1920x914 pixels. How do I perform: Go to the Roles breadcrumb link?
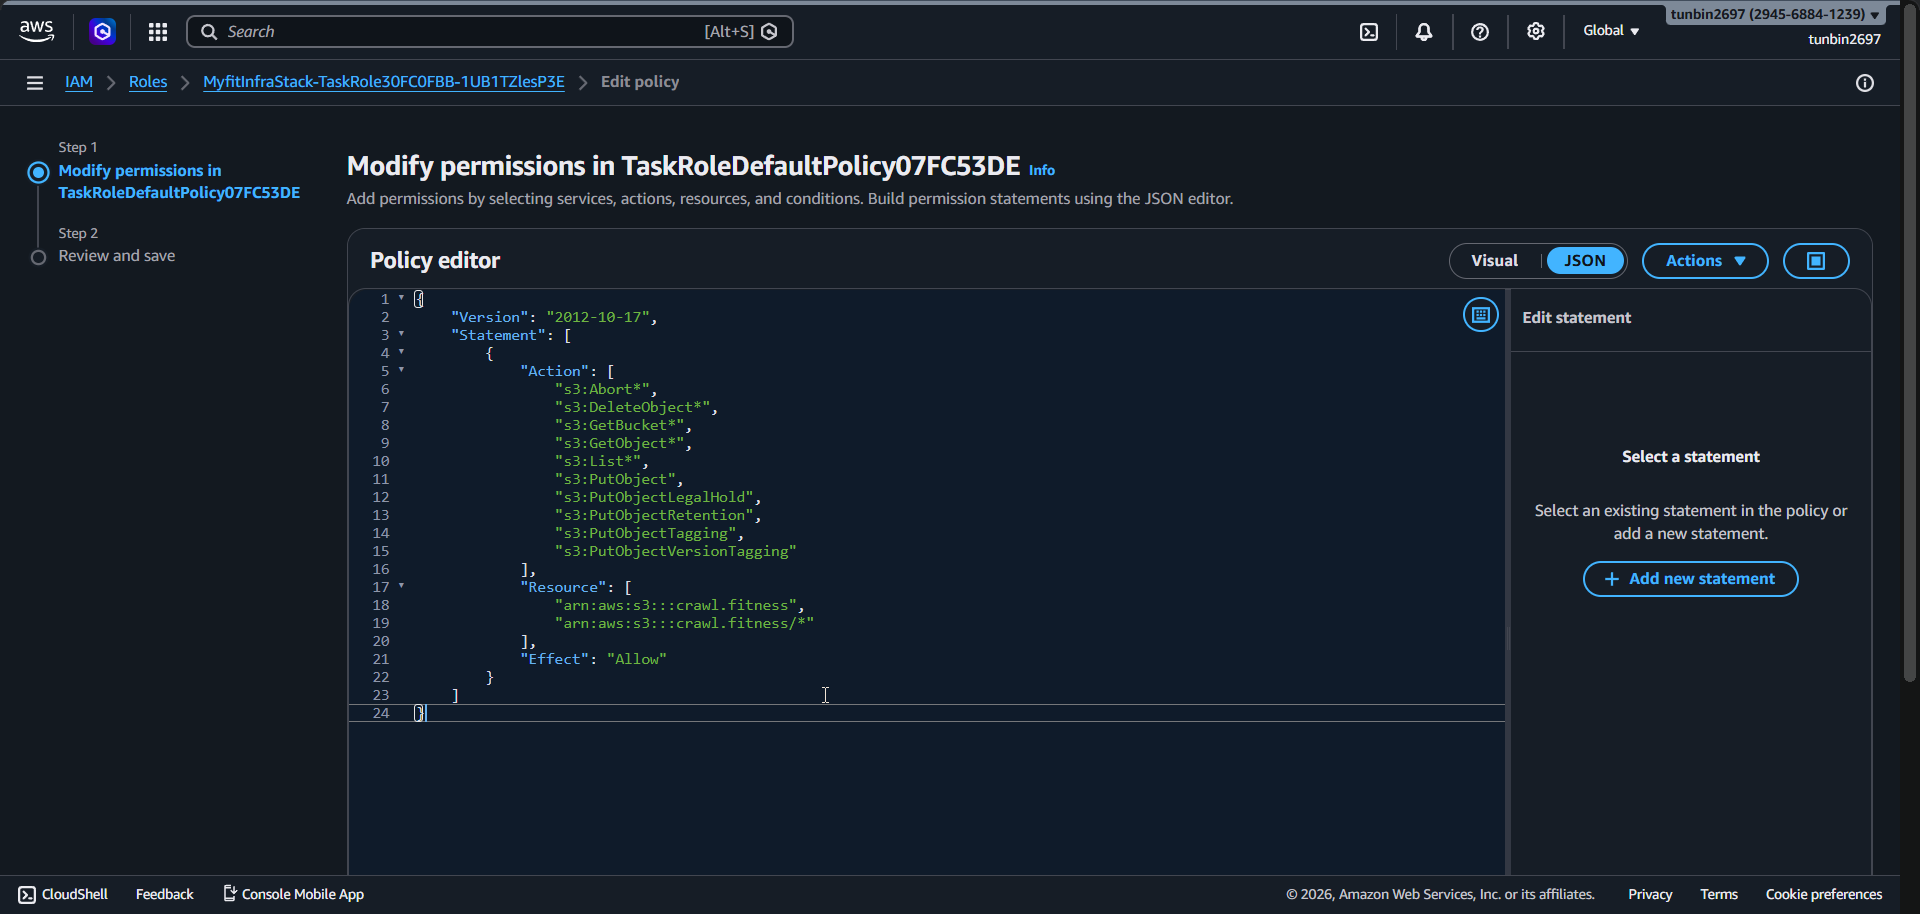(147, 82)
